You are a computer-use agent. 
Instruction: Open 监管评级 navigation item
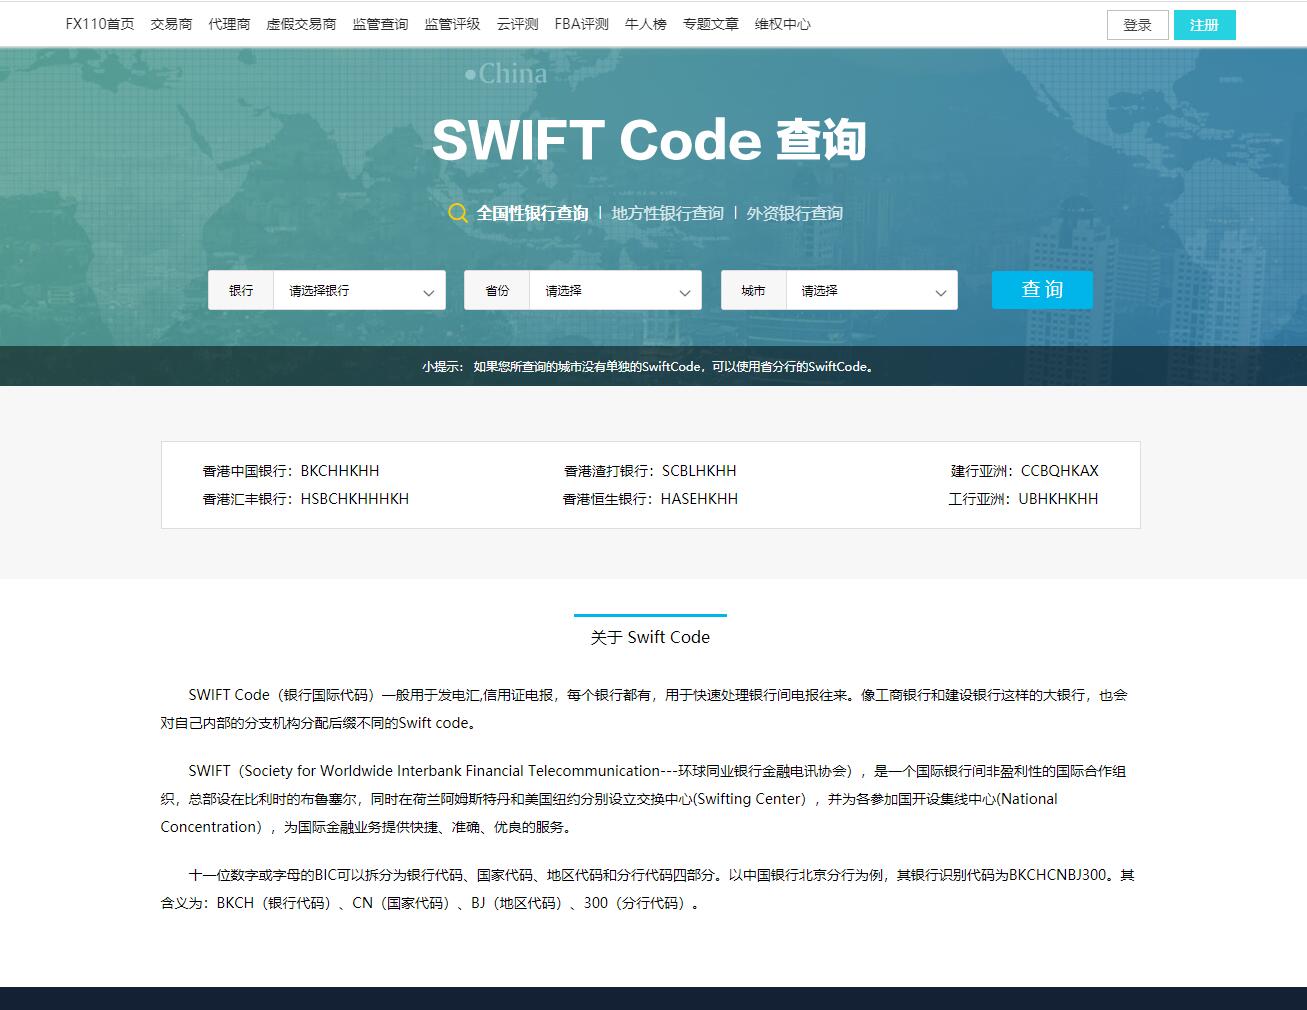pyautogui.click(x=452, y=24)
